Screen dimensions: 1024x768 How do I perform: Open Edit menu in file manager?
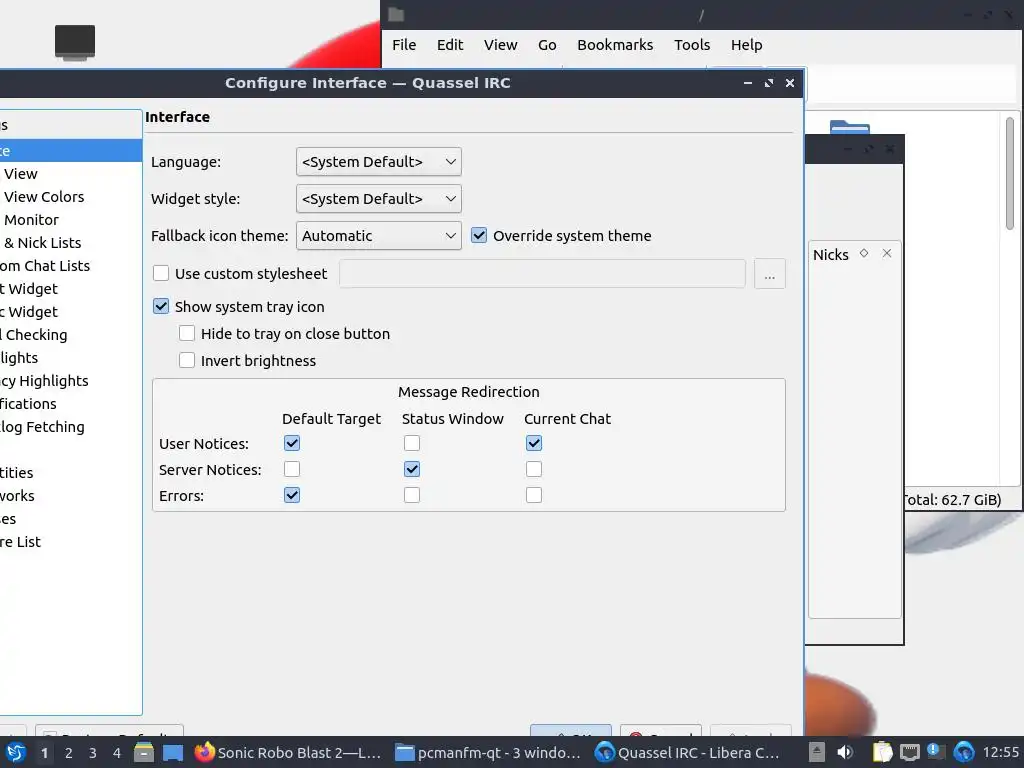point(450,44)
